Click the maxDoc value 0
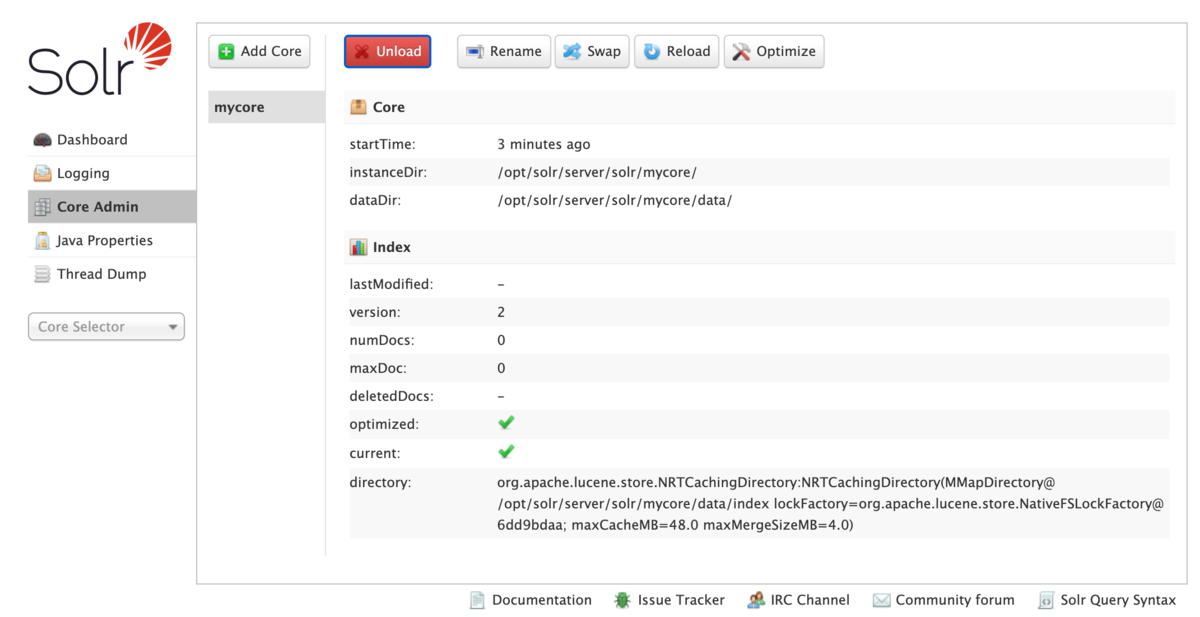 [501, 368]
